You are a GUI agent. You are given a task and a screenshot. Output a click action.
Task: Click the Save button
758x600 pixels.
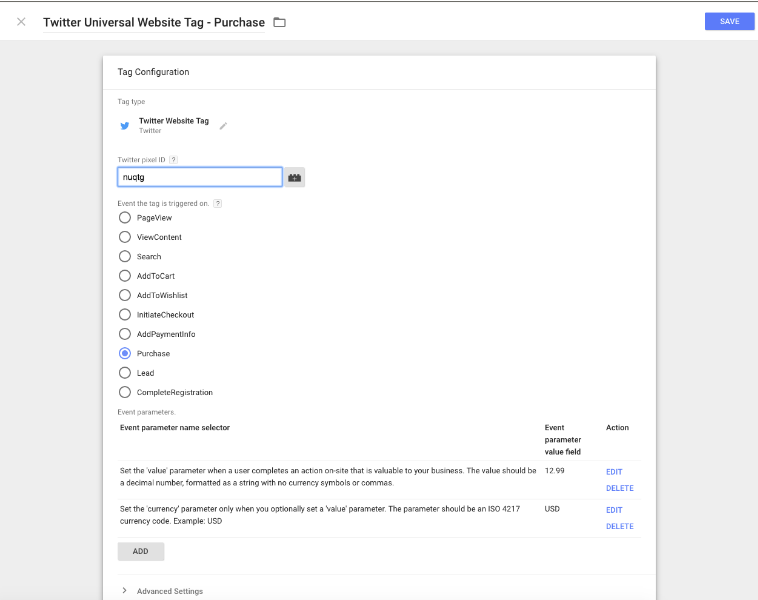pyautogui.click(x=729, y=21)
